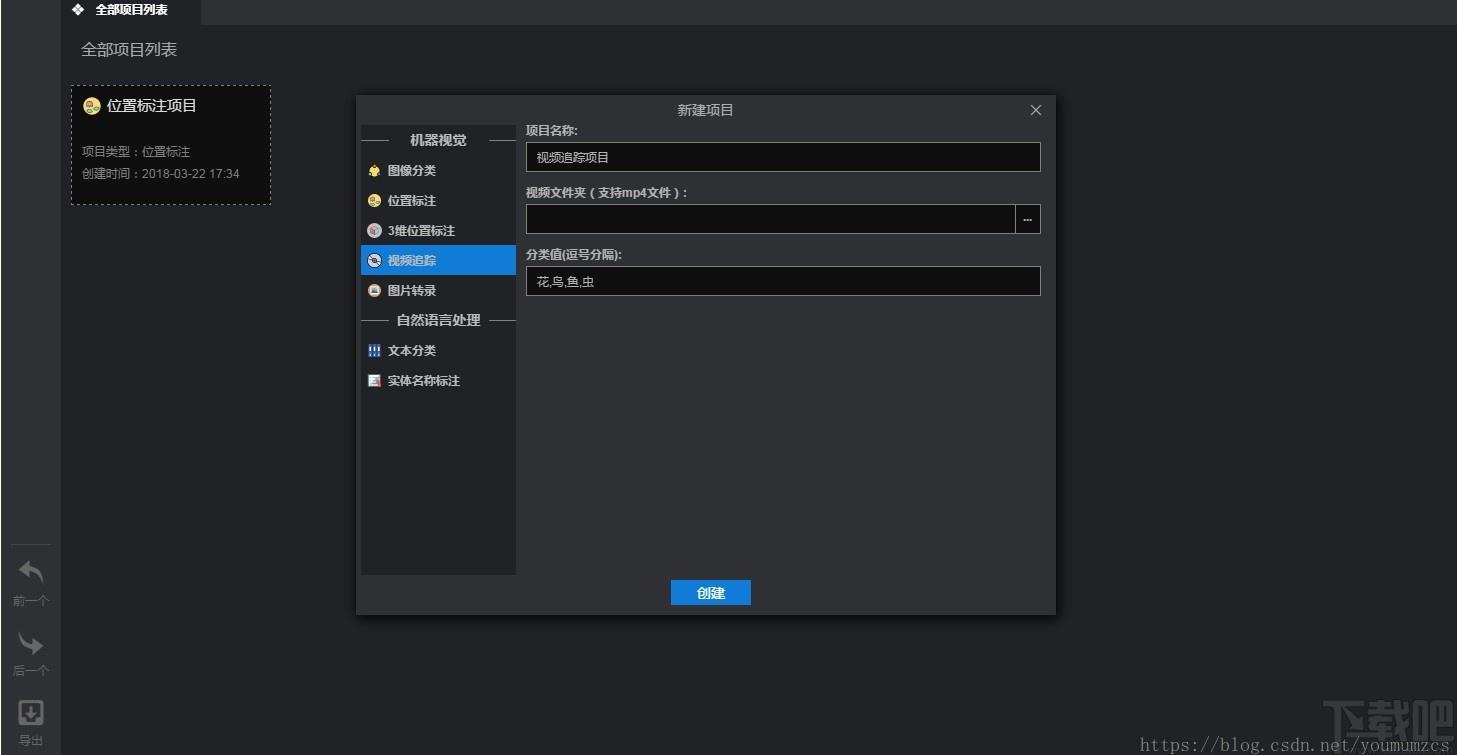Edit the 分类值 category values field

[782, 281]
